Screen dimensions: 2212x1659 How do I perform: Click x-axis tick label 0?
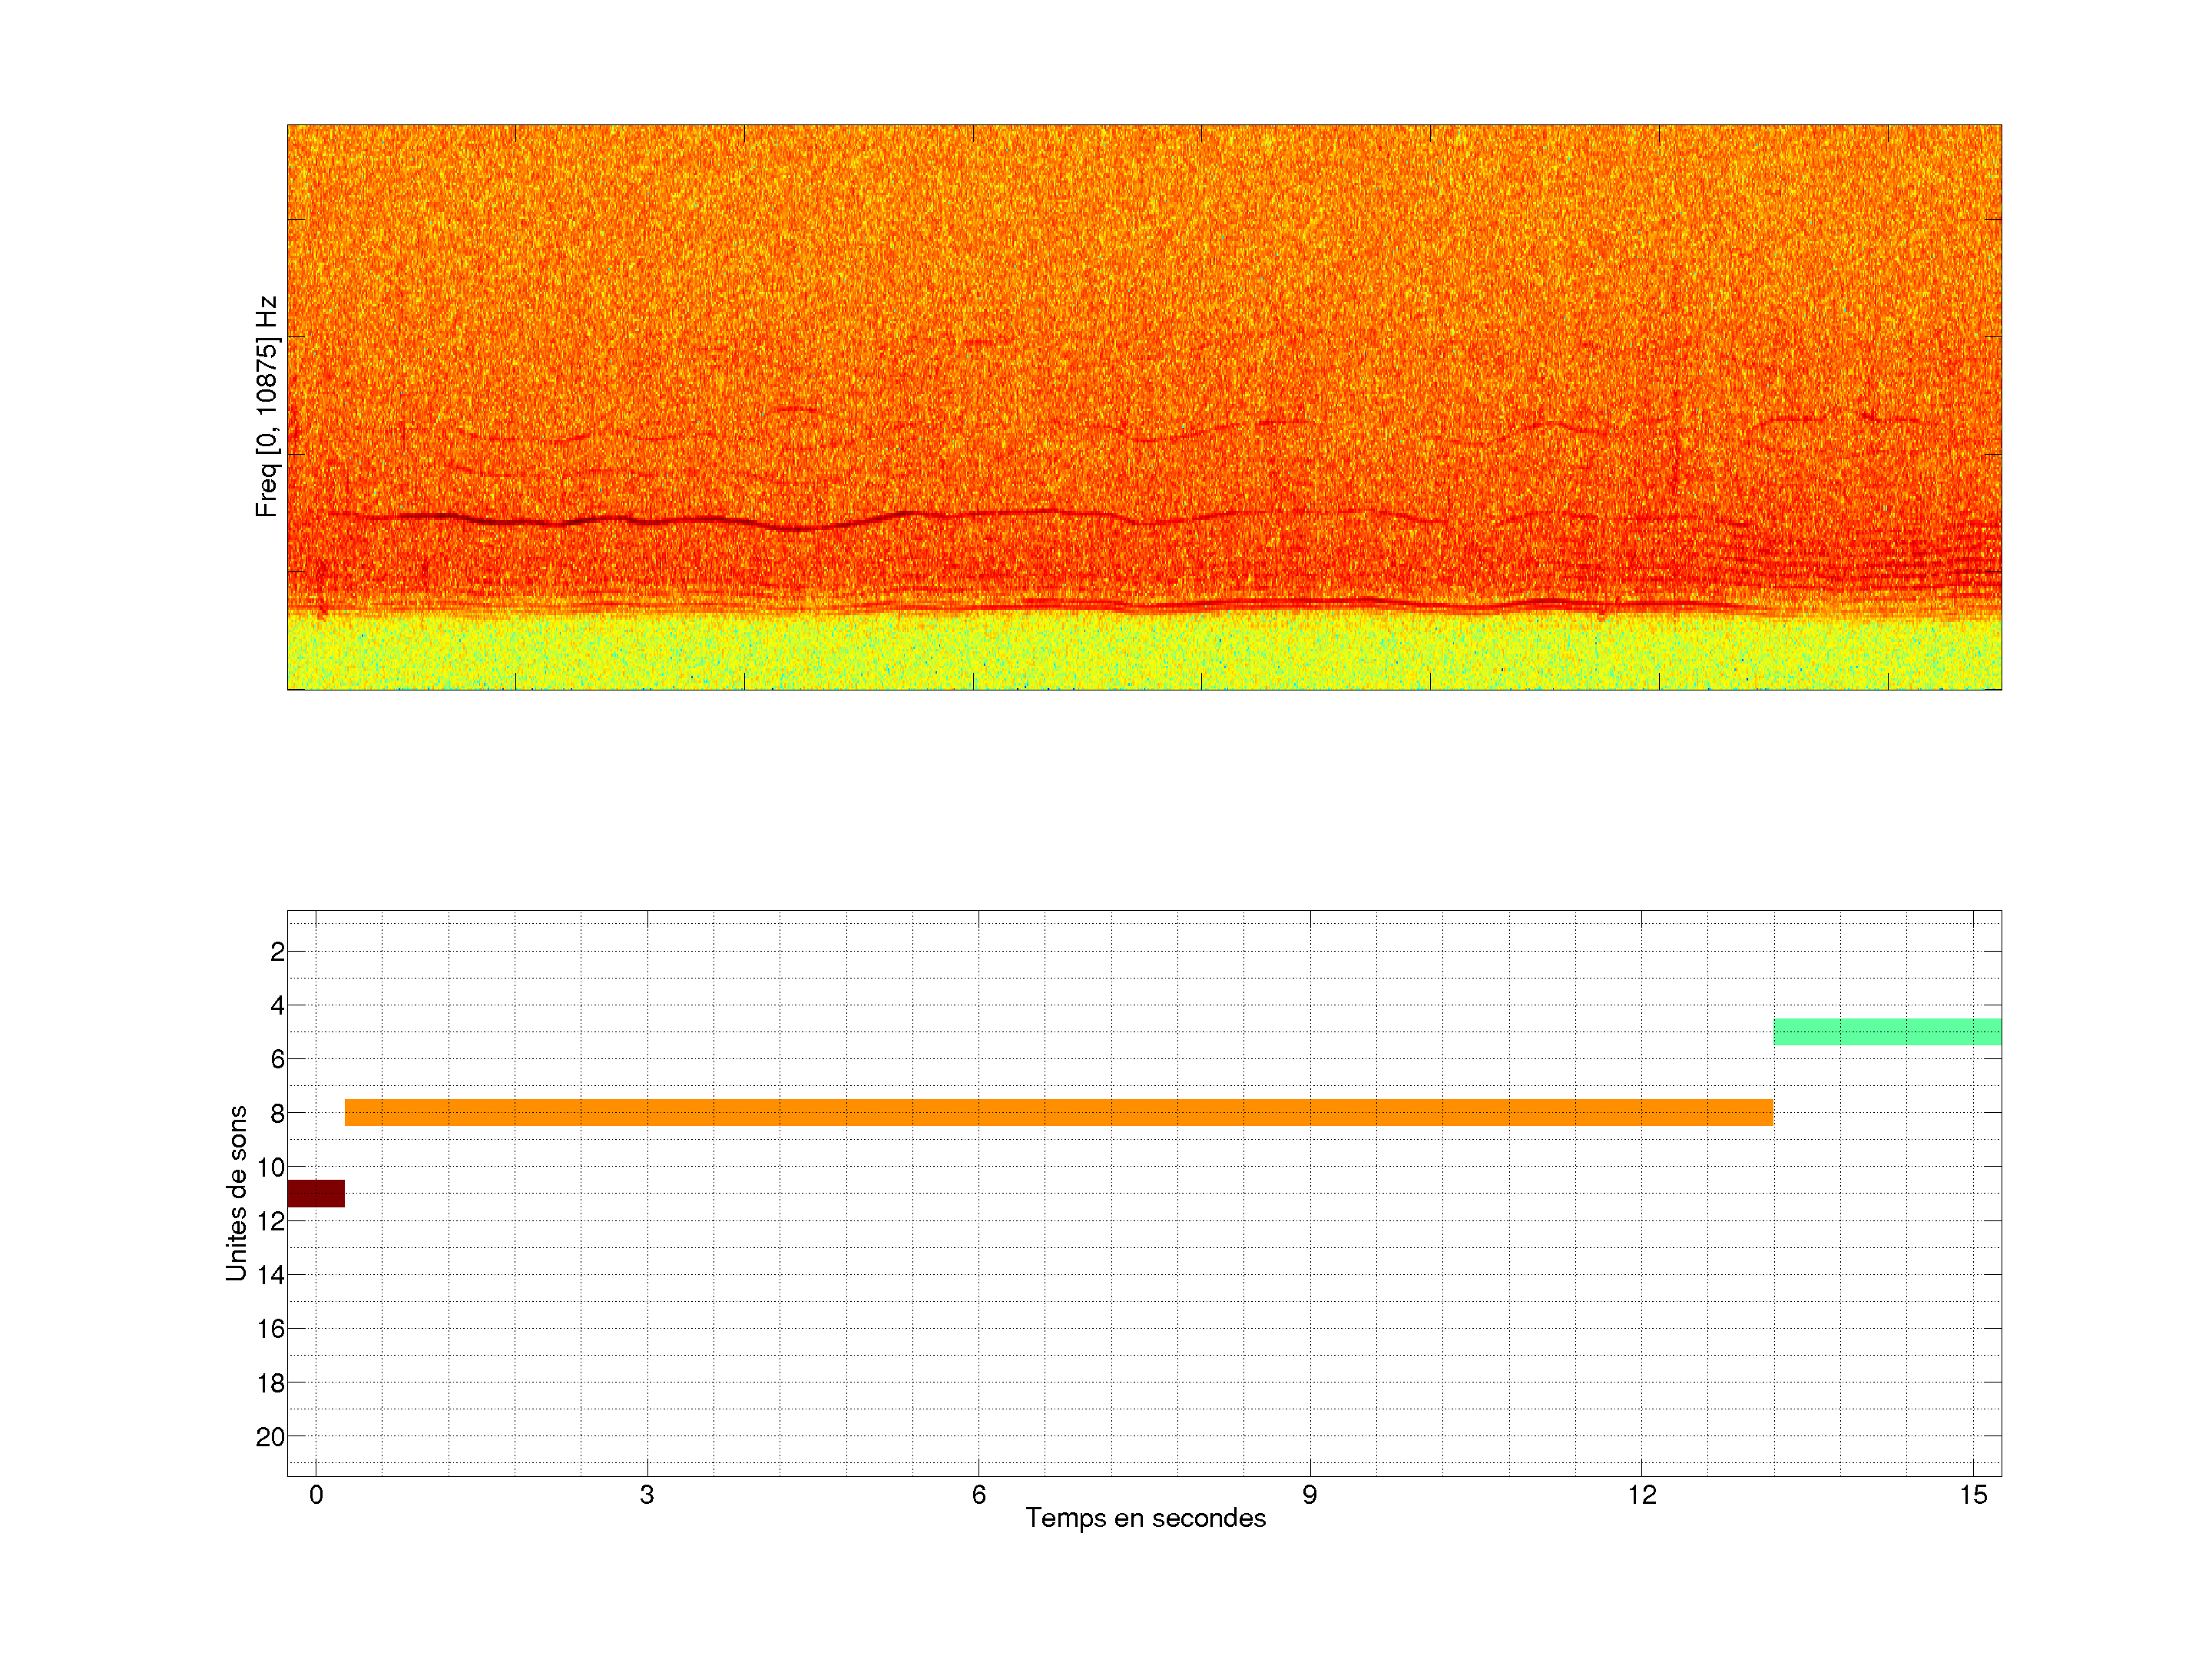tap(316, 1495)
